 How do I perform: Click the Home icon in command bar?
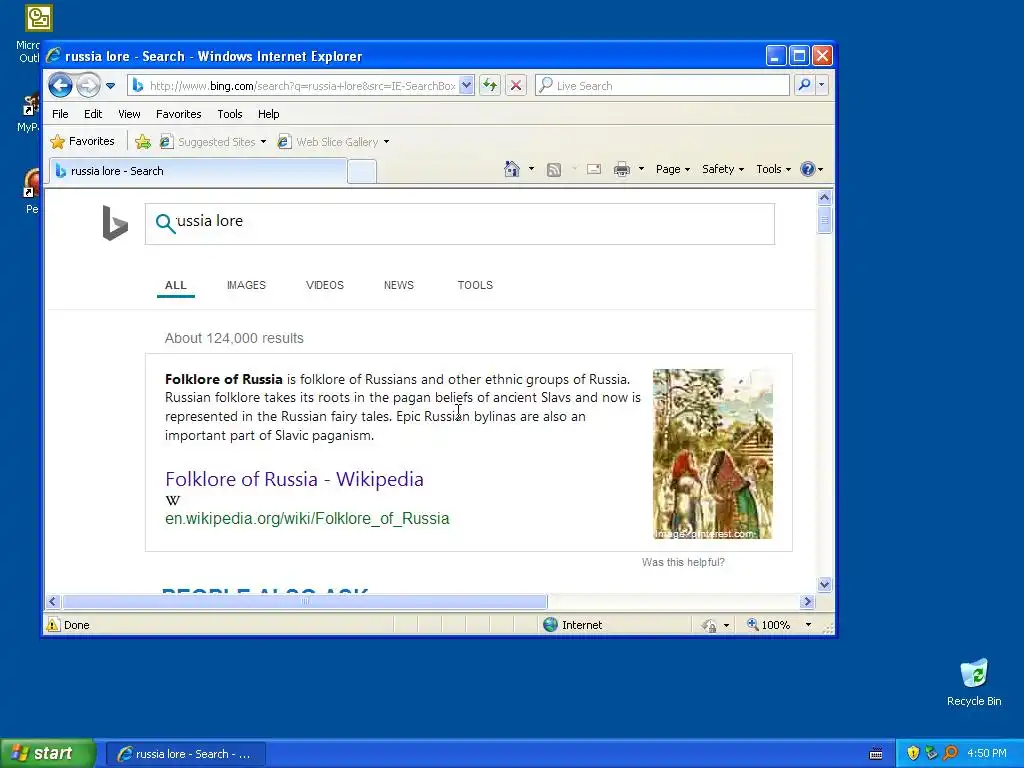pyautogui.click(x=512, y=169)
